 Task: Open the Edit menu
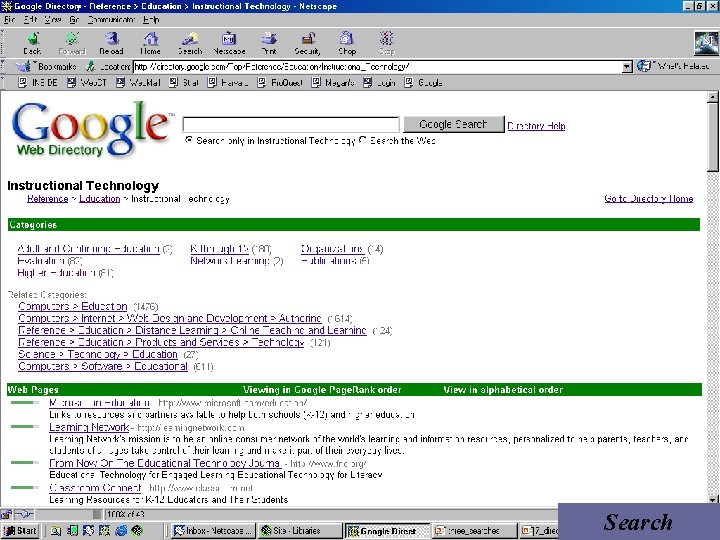[x=30, y=20]
